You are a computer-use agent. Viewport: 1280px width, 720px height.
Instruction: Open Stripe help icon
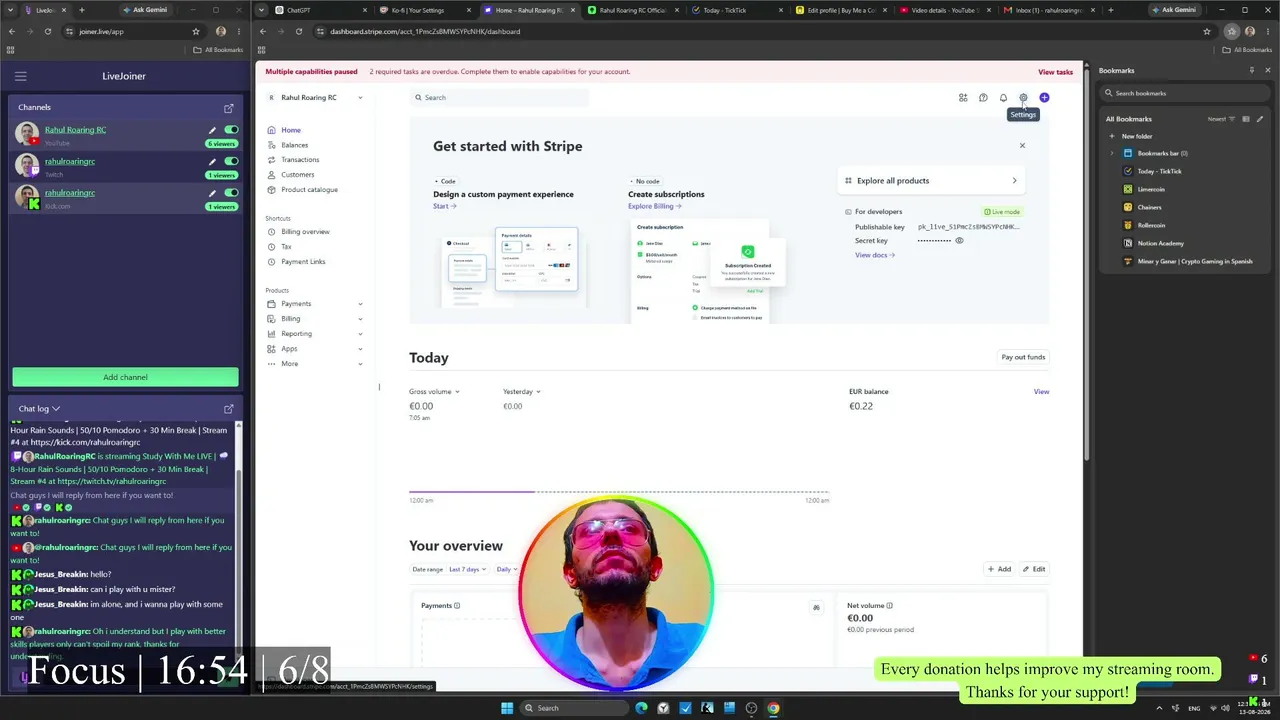(x=983, y=98)
